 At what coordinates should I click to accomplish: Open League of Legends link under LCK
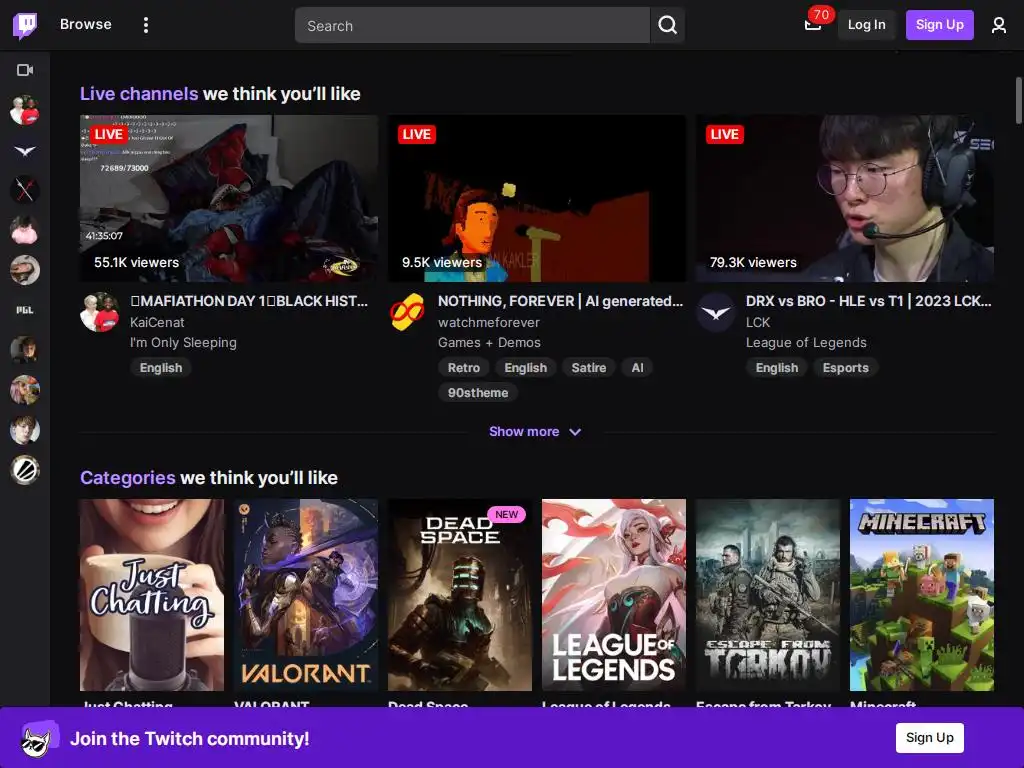(806, 343)
